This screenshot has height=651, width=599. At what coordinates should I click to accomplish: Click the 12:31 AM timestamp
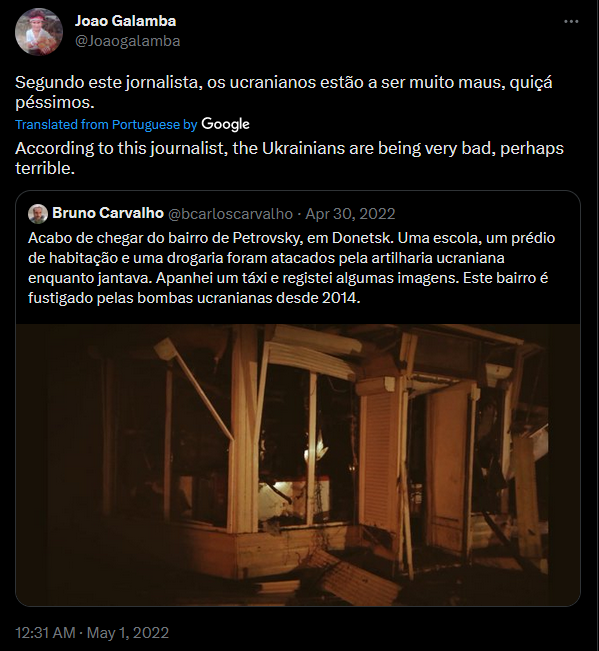[45, 632]
